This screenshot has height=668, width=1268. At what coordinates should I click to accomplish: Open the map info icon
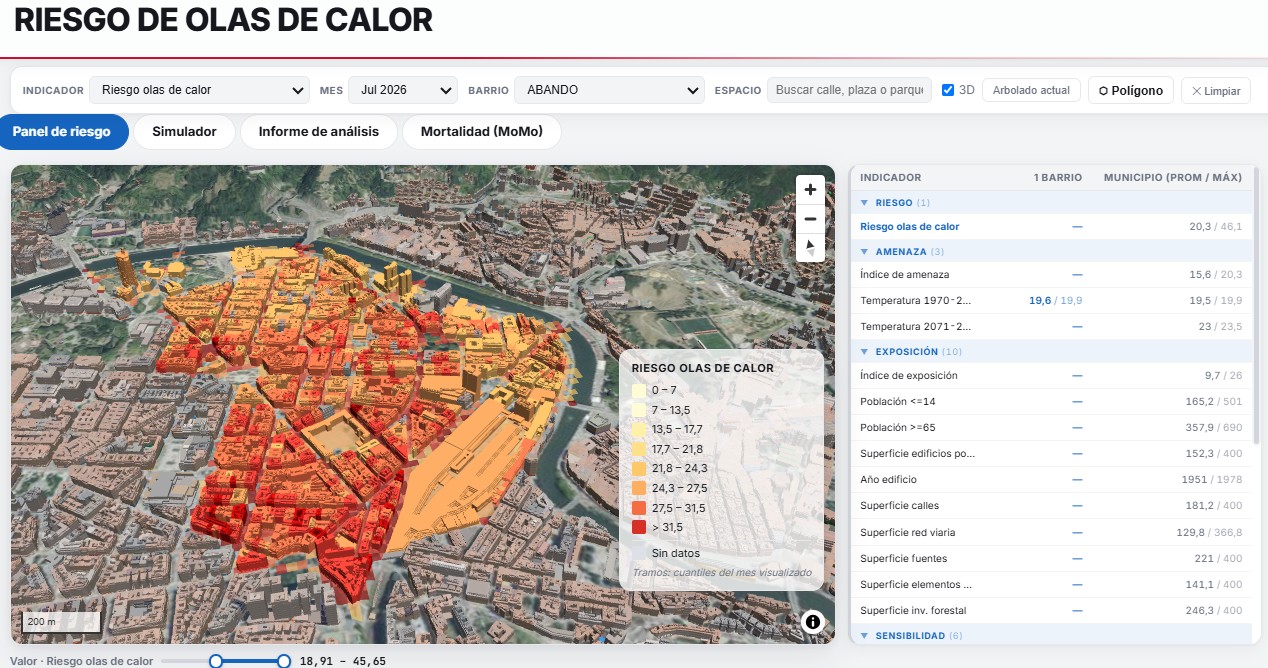(x=813, y=622)
